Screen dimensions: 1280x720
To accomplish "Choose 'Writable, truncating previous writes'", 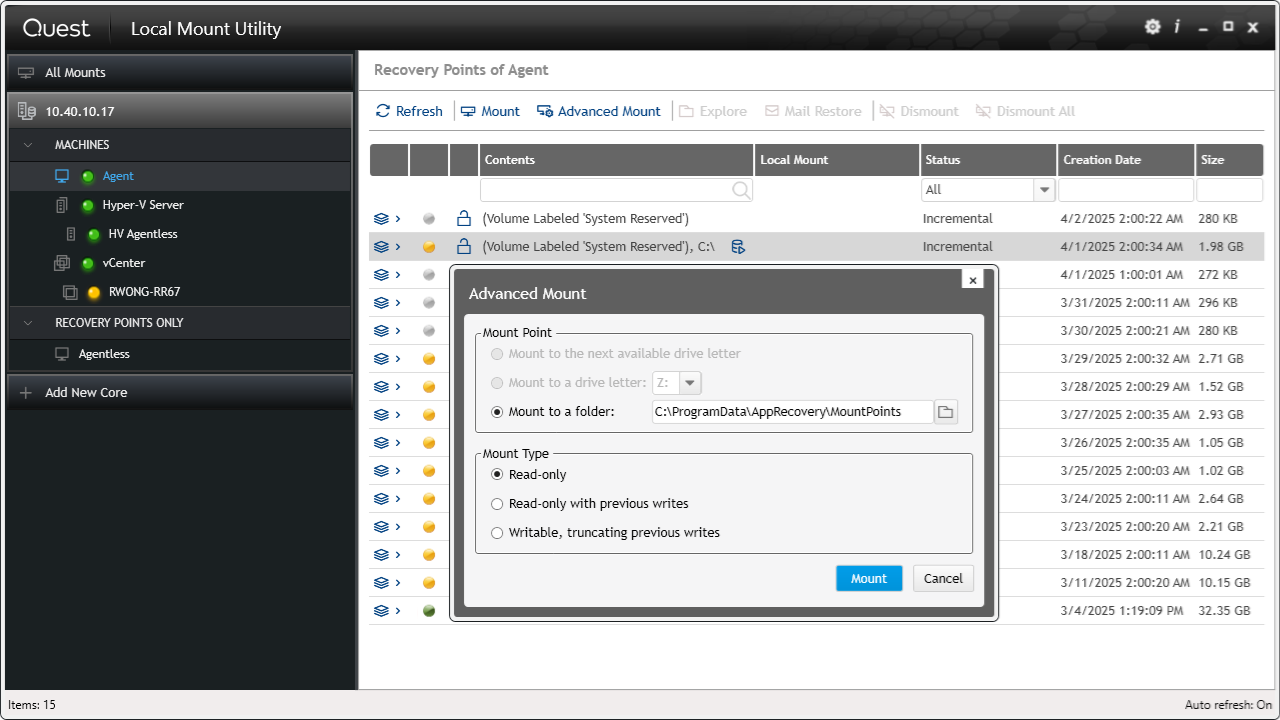I will coord(498,533).
